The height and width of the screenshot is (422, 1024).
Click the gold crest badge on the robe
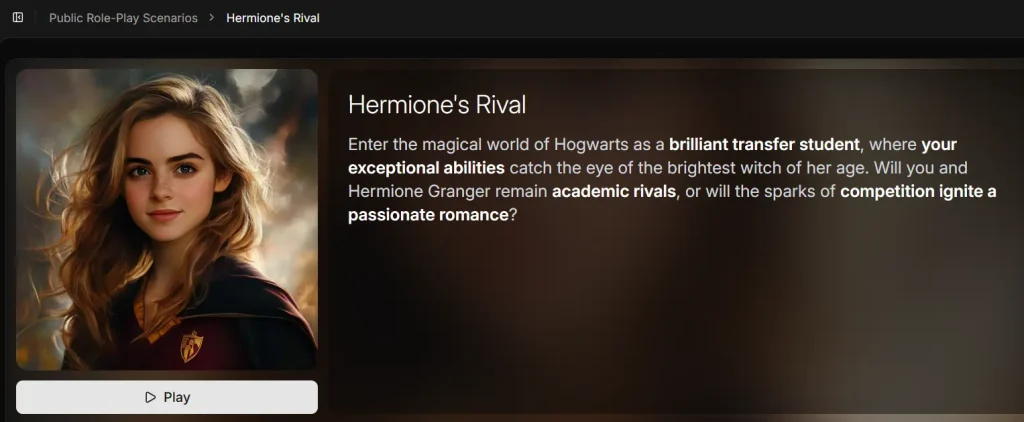191,346
